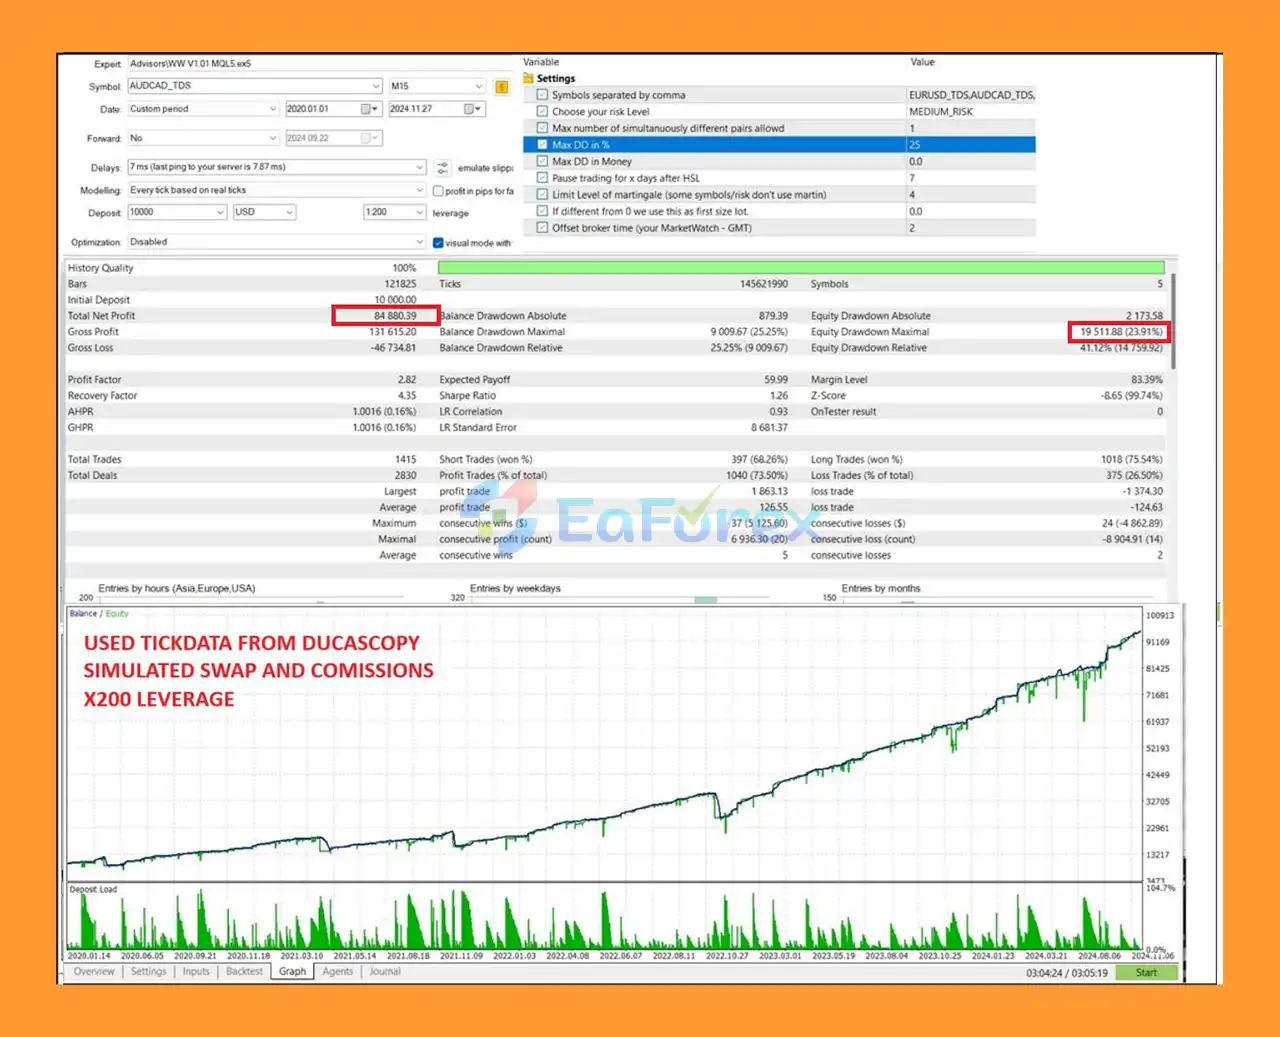1280x1037 pixels.
Task: Toggle 'Max DD in Money' checkbox
Action: 543,162
